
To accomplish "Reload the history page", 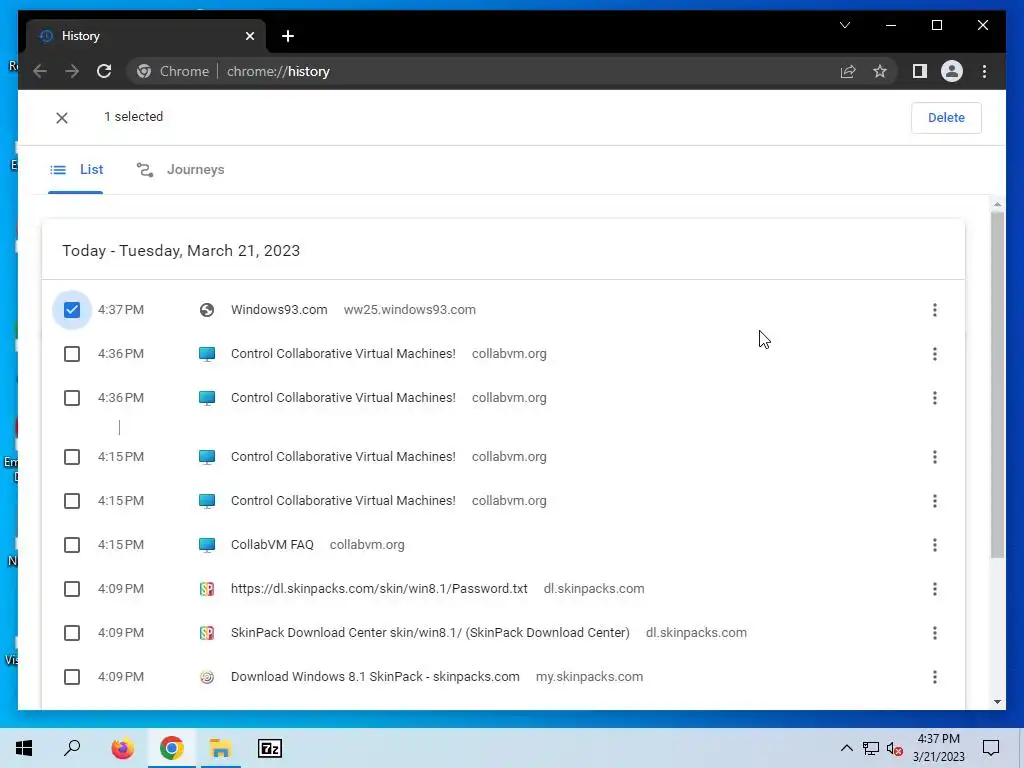I will pos(104,71).
